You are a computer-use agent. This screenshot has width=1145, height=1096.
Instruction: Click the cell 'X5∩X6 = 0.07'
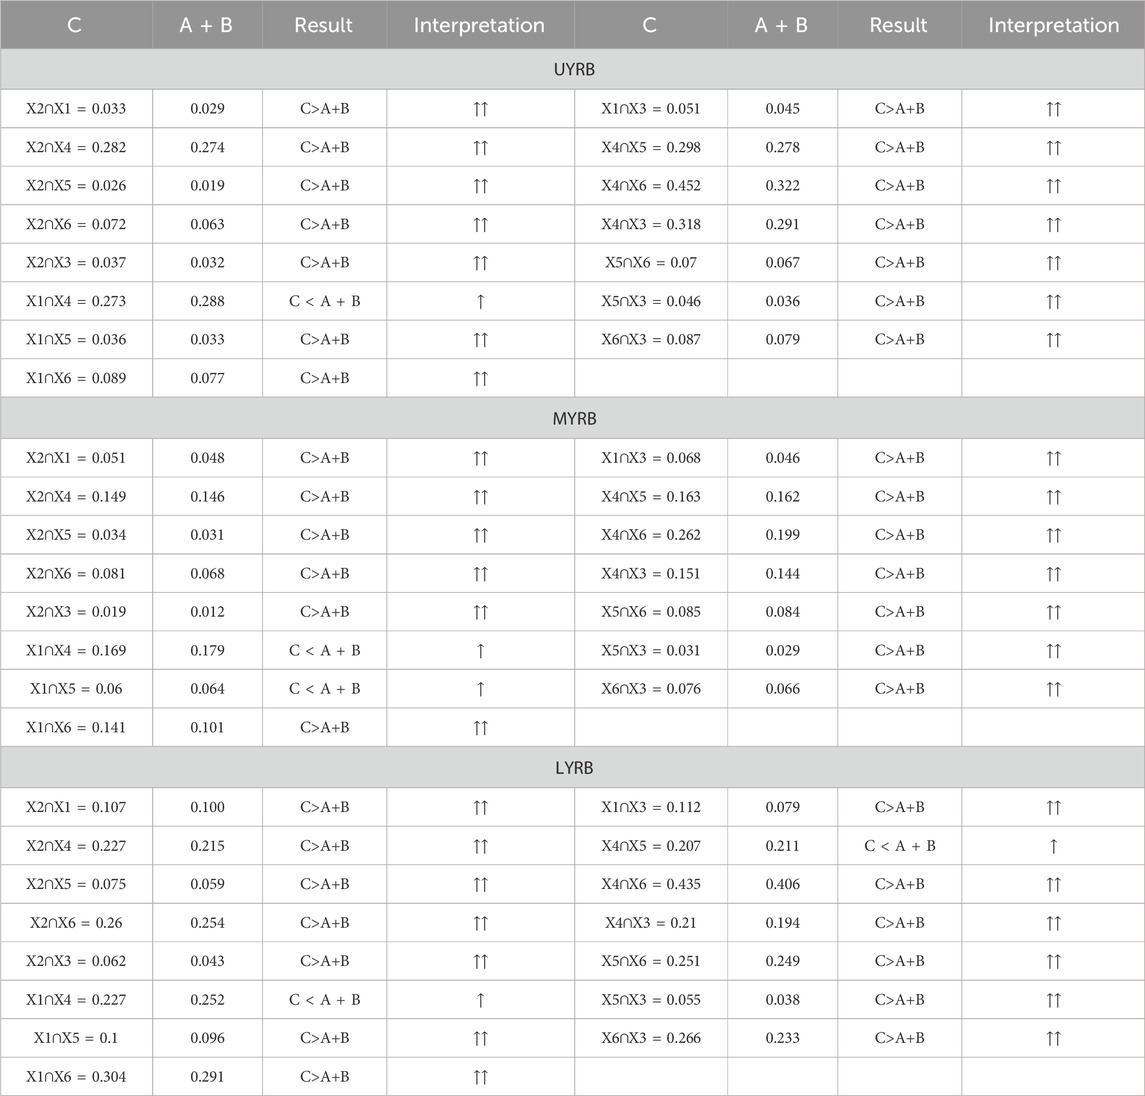point(651,262)
